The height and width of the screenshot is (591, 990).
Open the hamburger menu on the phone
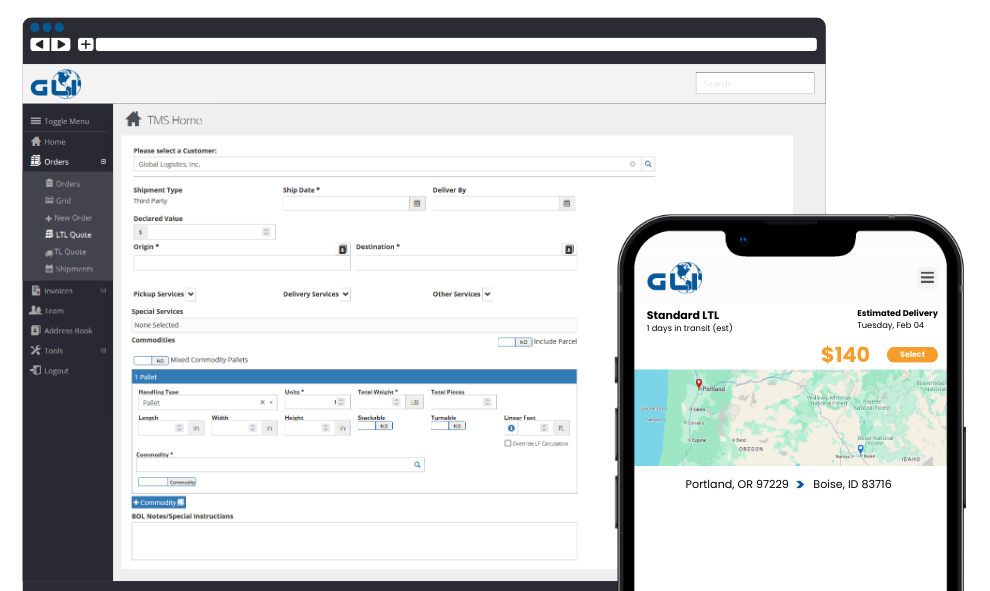pyautogui.click(x=927, y=278)
